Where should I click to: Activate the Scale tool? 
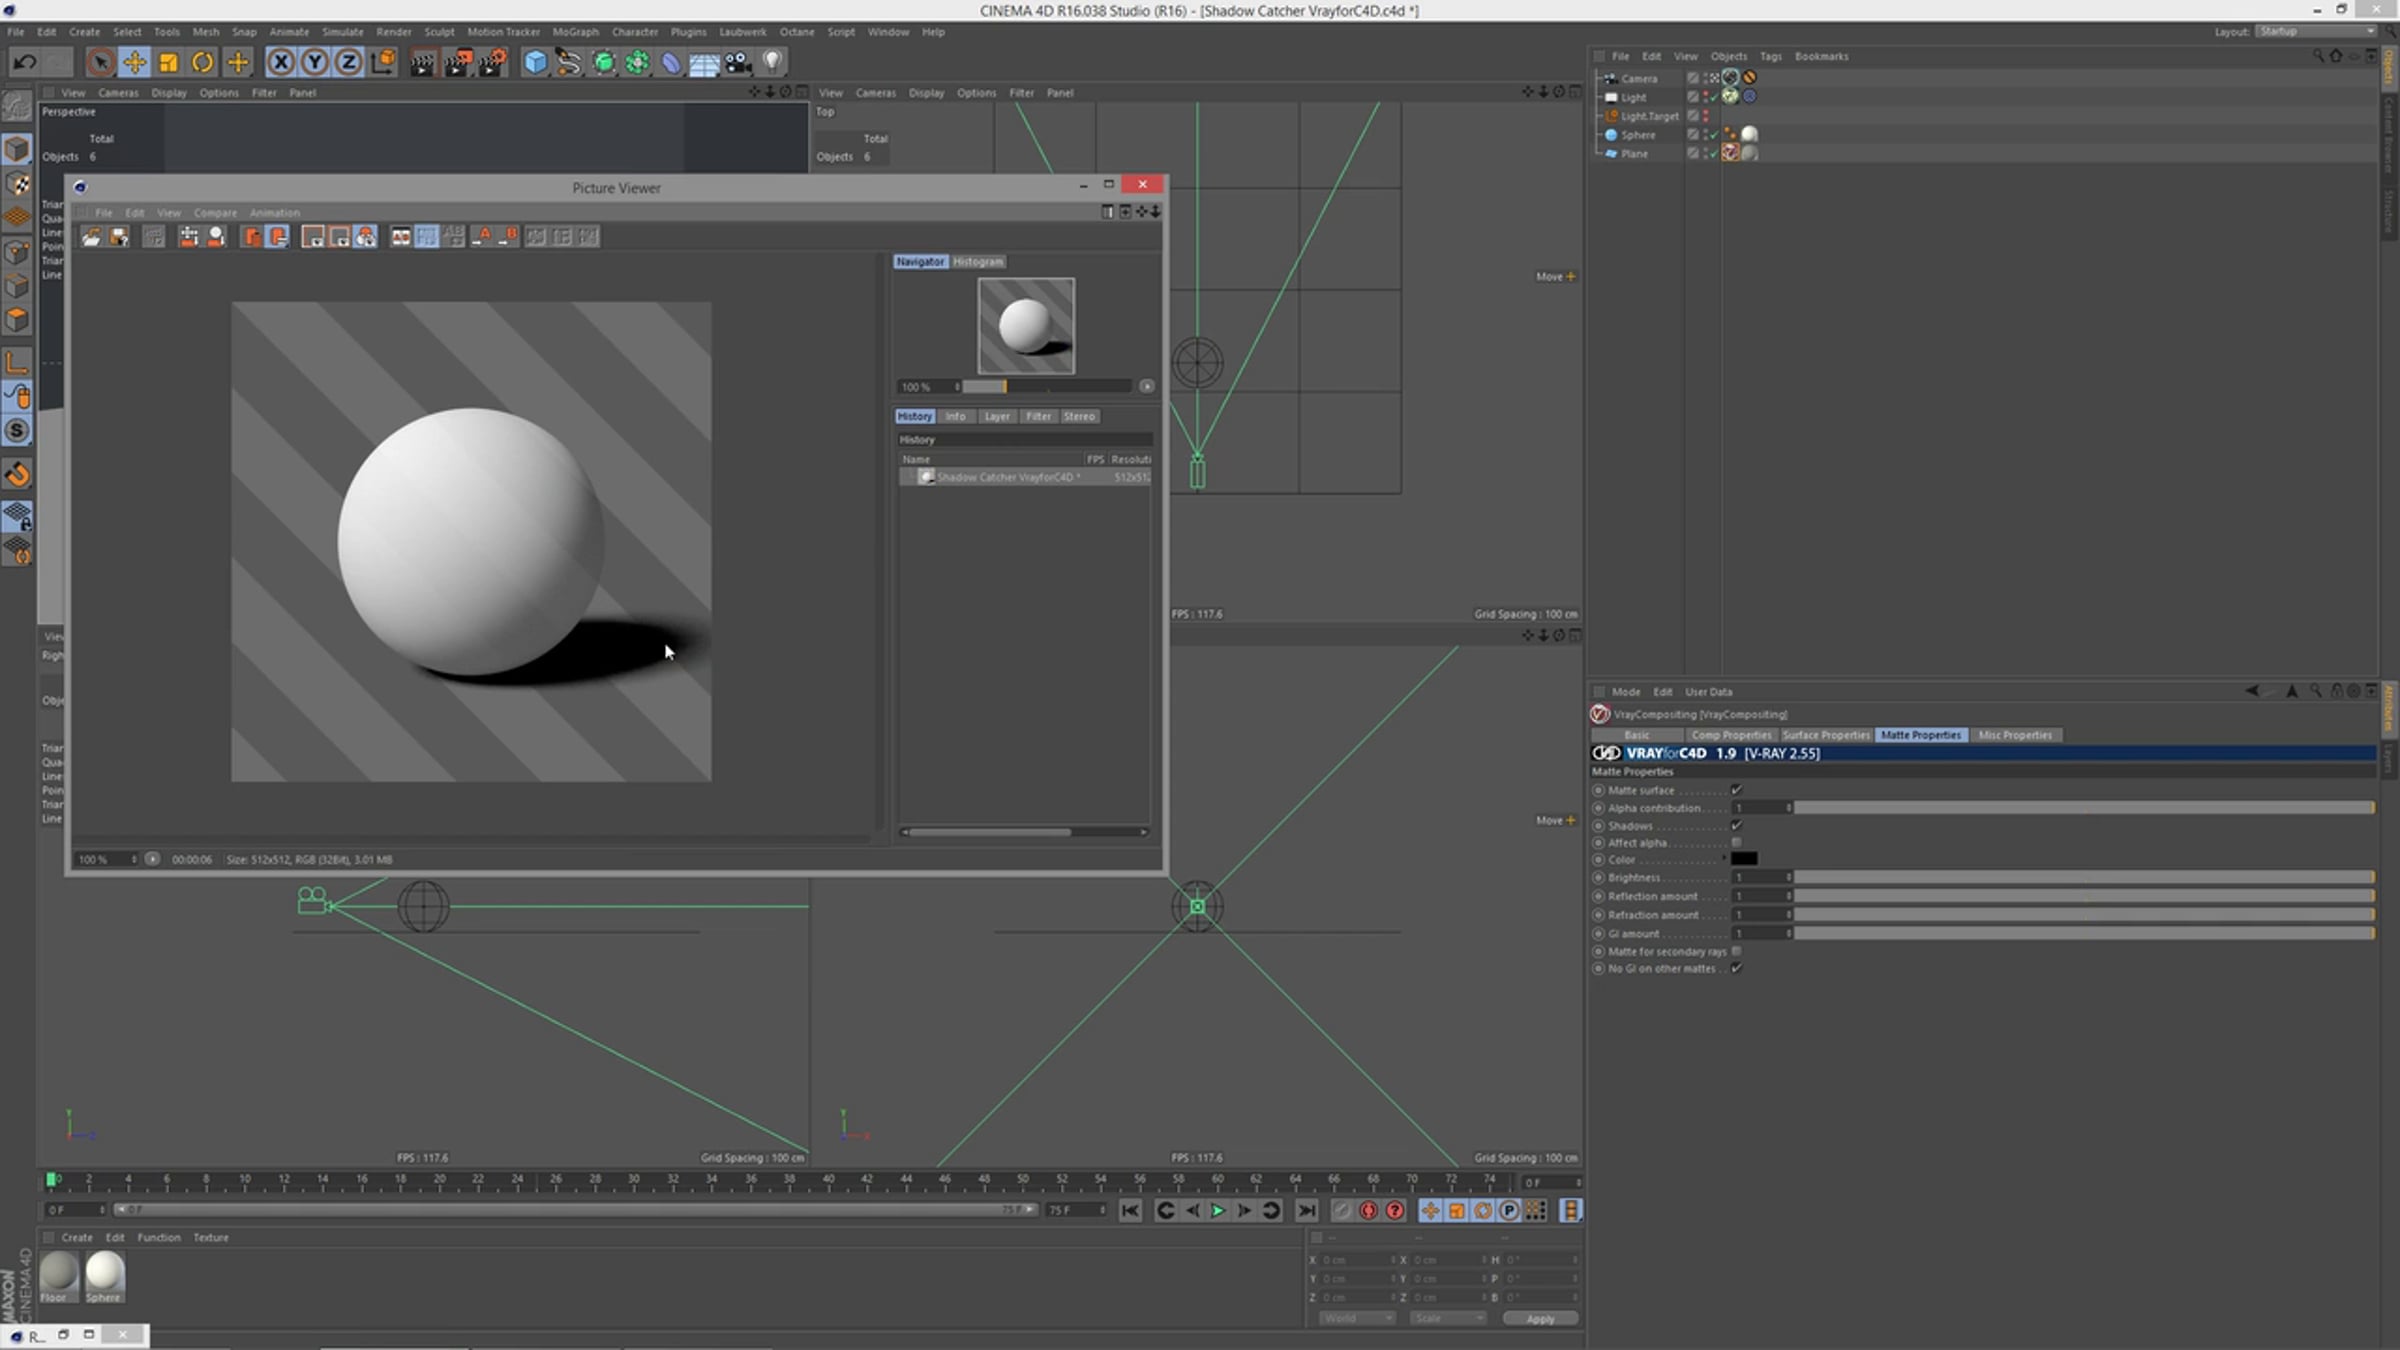click(168, 62)
